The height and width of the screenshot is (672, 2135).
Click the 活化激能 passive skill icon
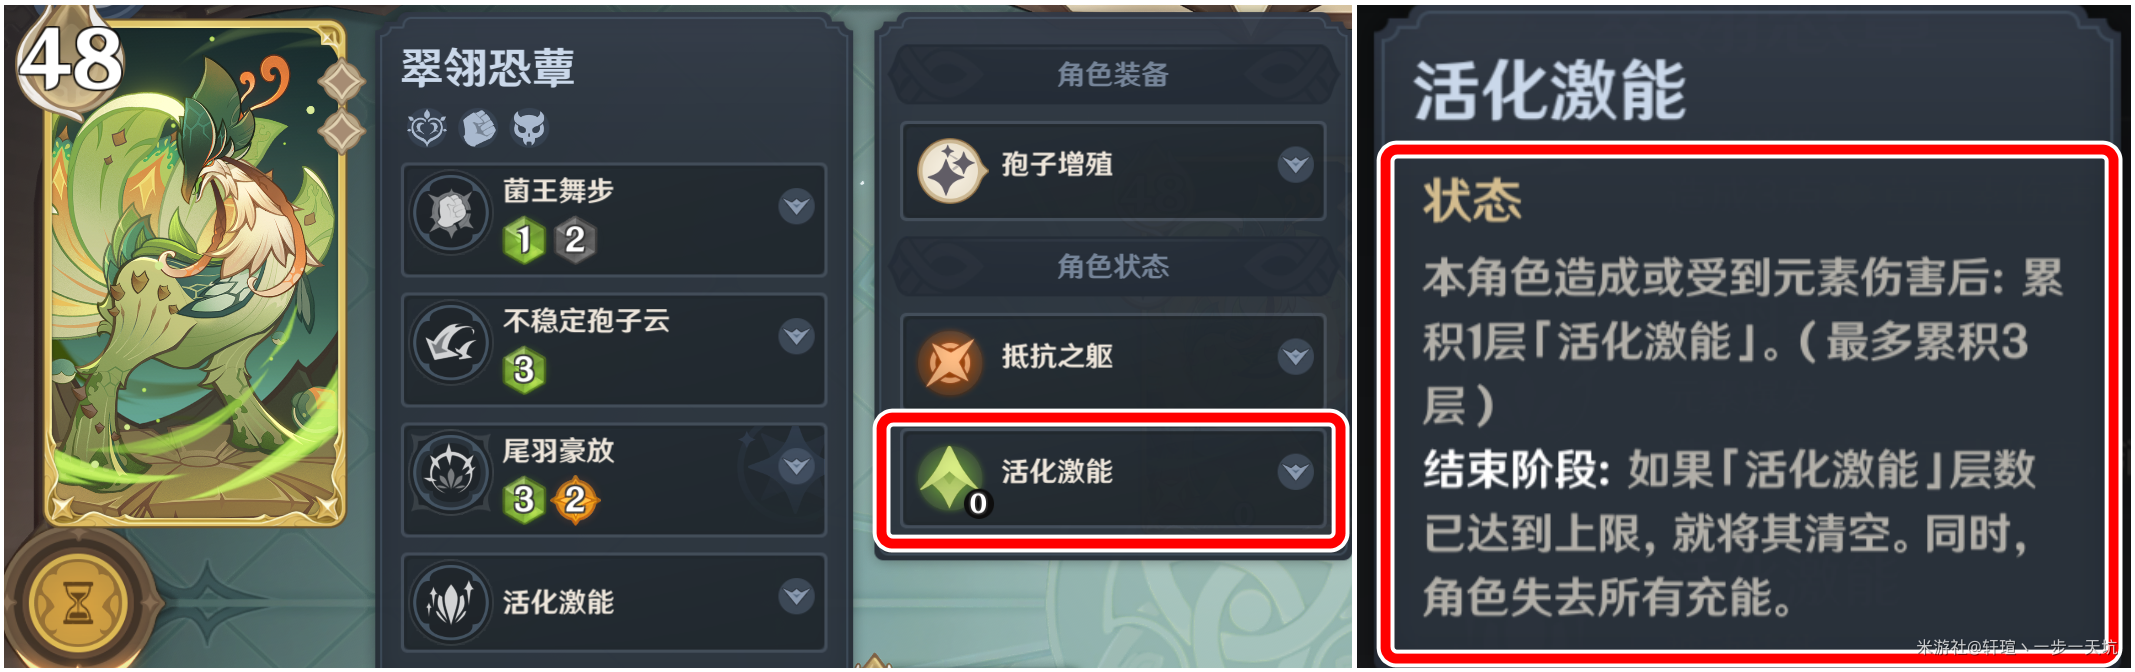click(x=451, y=602)
